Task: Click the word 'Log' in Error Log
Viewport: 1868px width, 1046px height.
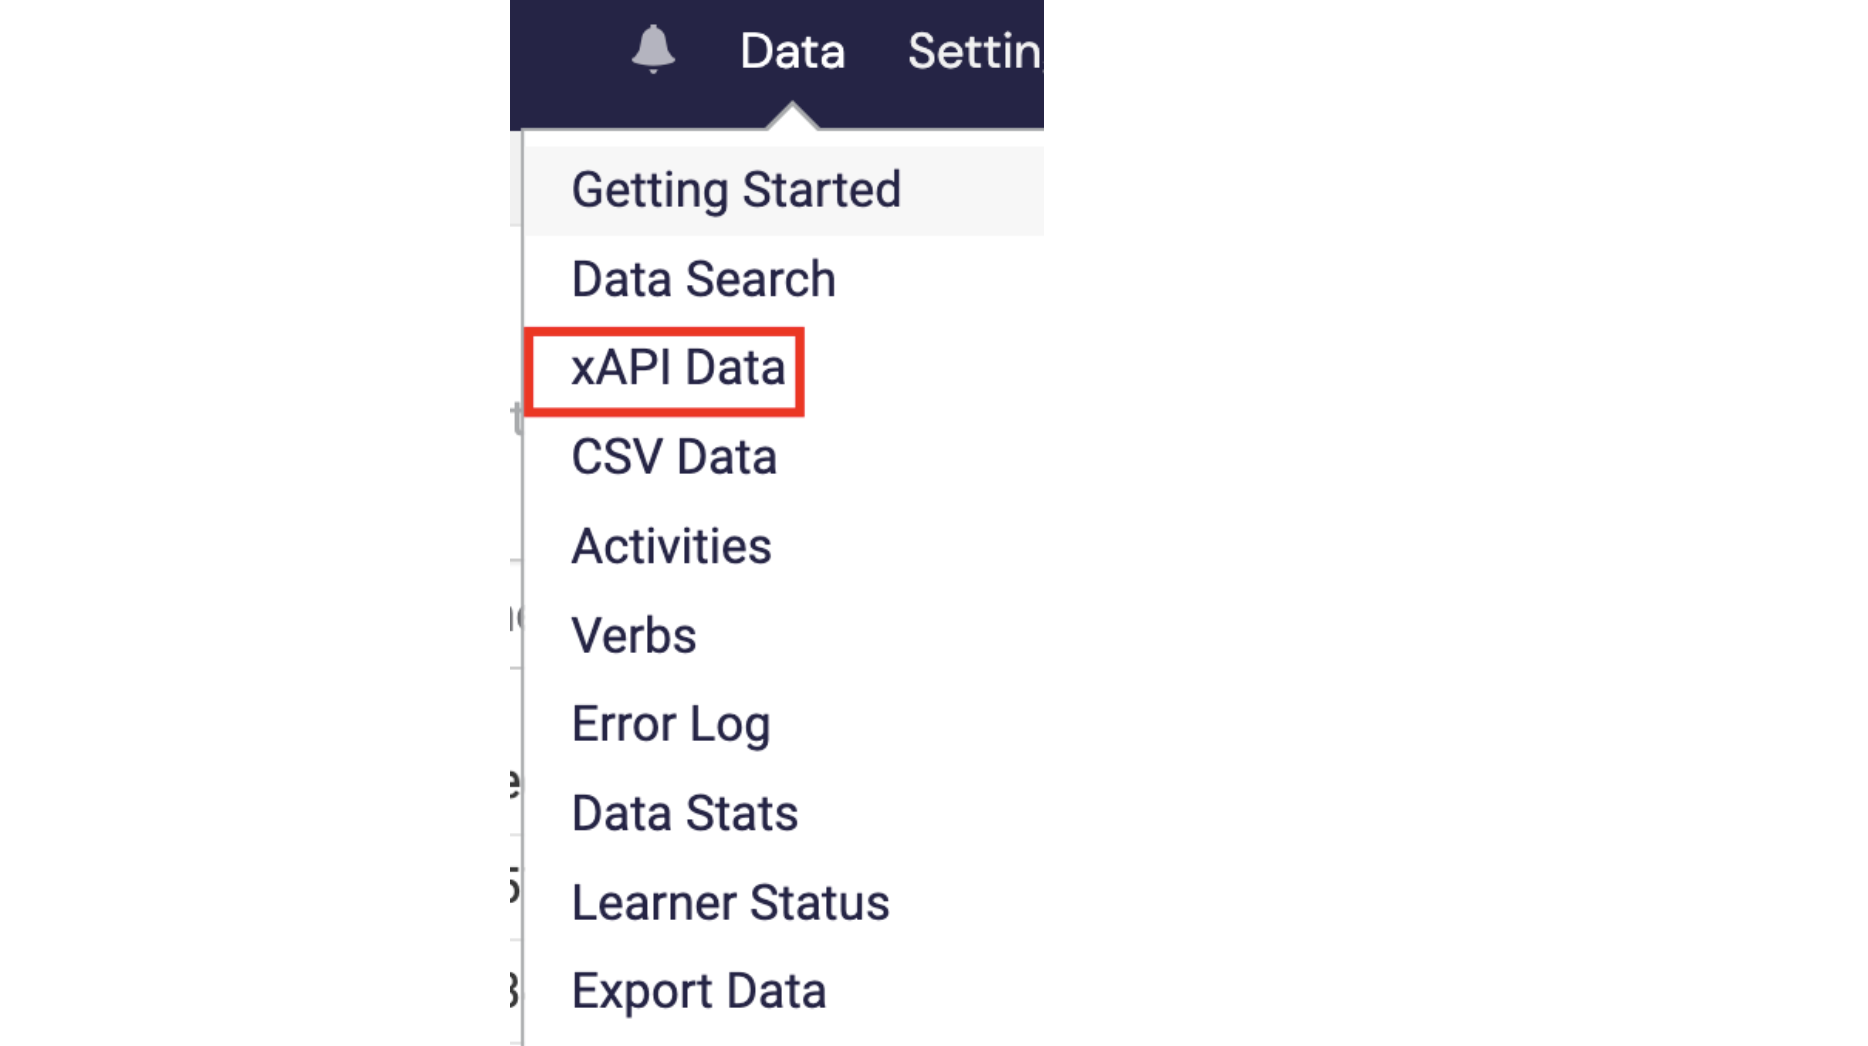Action: pyautogui.click(x=730, y=726)
